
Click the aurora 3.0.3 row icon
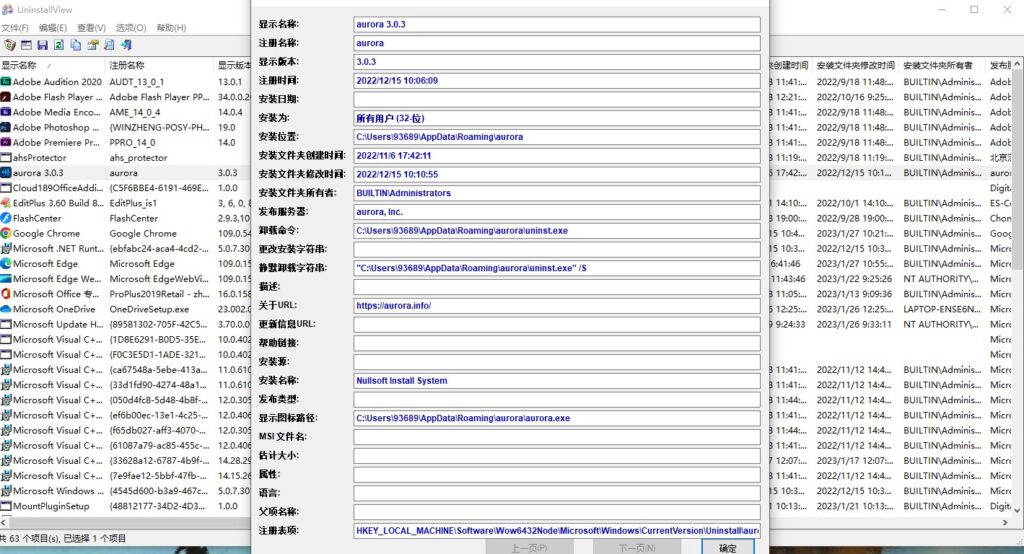pos(6,172)
